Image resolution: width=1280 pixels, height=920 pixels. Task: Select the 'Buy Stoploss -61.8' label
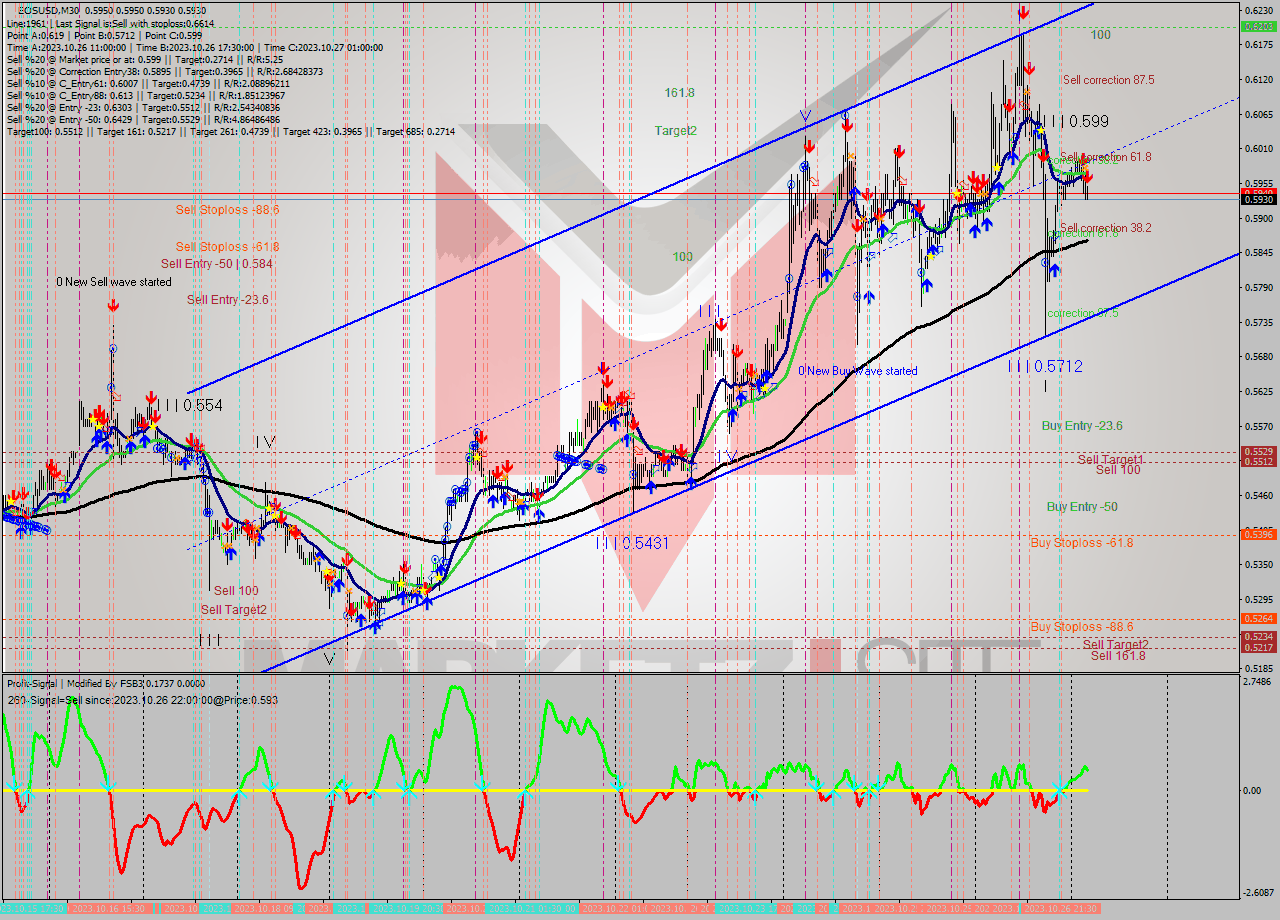click(1081, 543)
